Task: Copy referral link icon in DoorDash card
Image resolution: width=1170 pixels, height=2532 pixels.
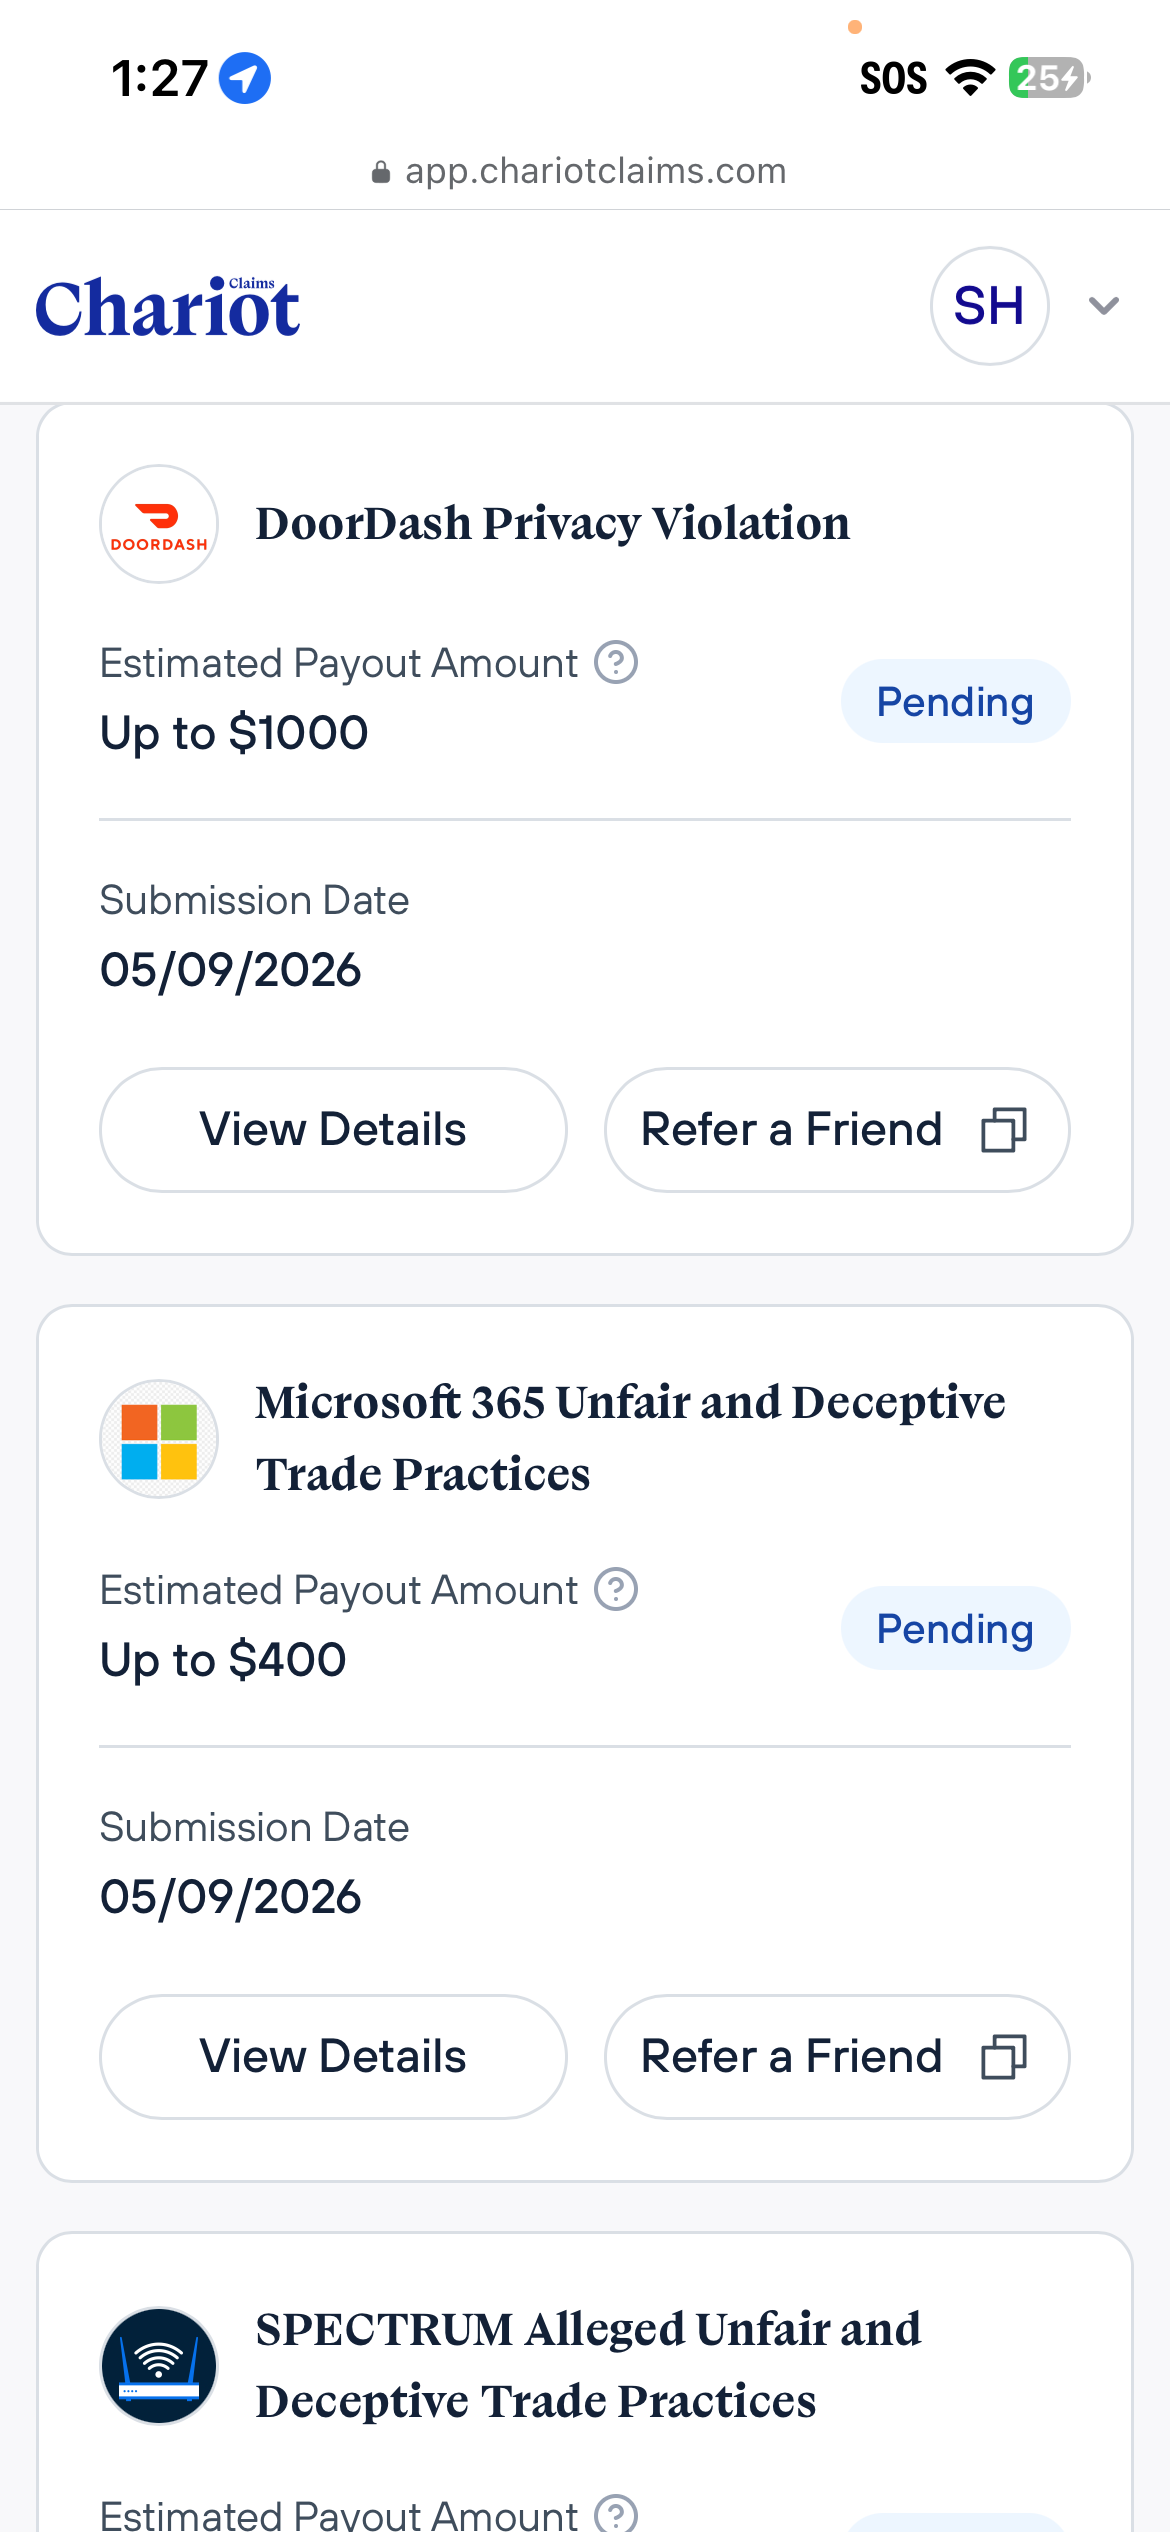Action: tap(1004, 1131)
